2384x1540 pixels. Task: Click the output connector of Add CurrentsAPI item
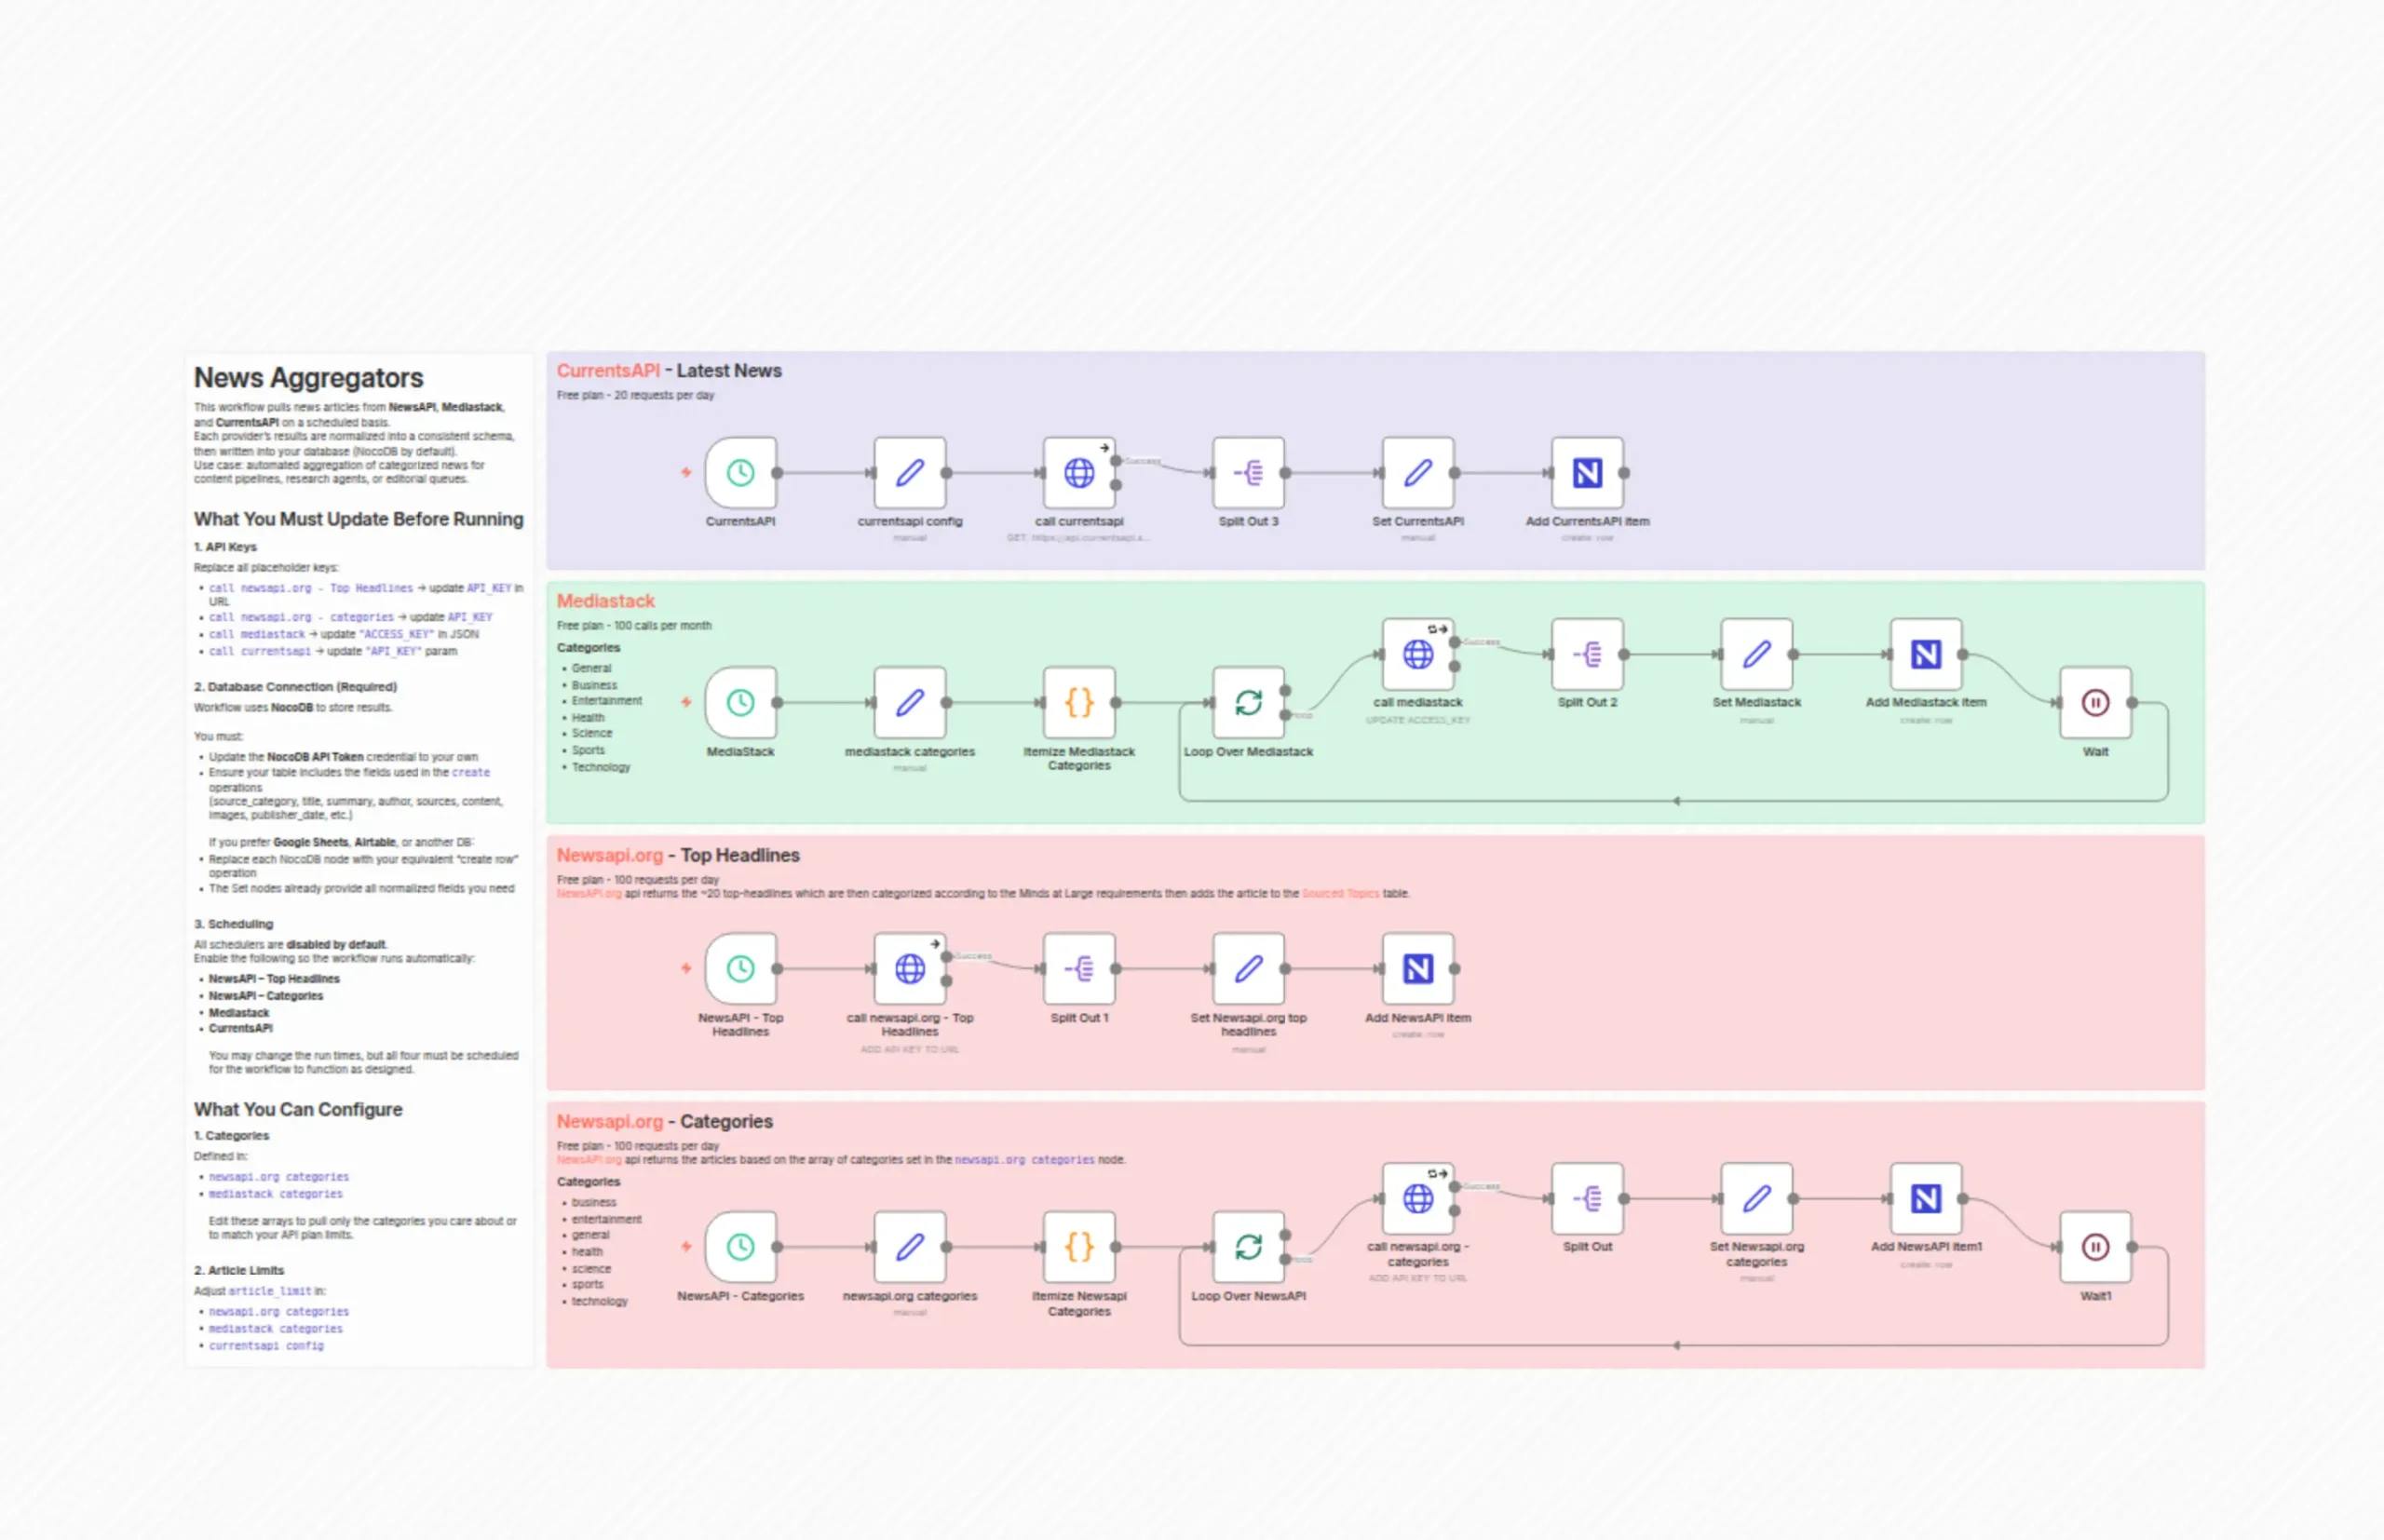[x=1624, y=472]
